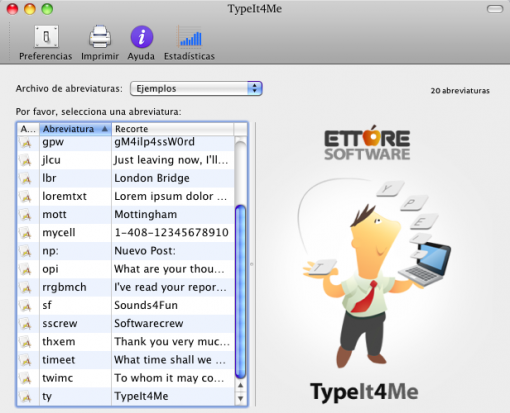Select the mott abbreviation
Screen dimensions: 510x413
[54, 214]
